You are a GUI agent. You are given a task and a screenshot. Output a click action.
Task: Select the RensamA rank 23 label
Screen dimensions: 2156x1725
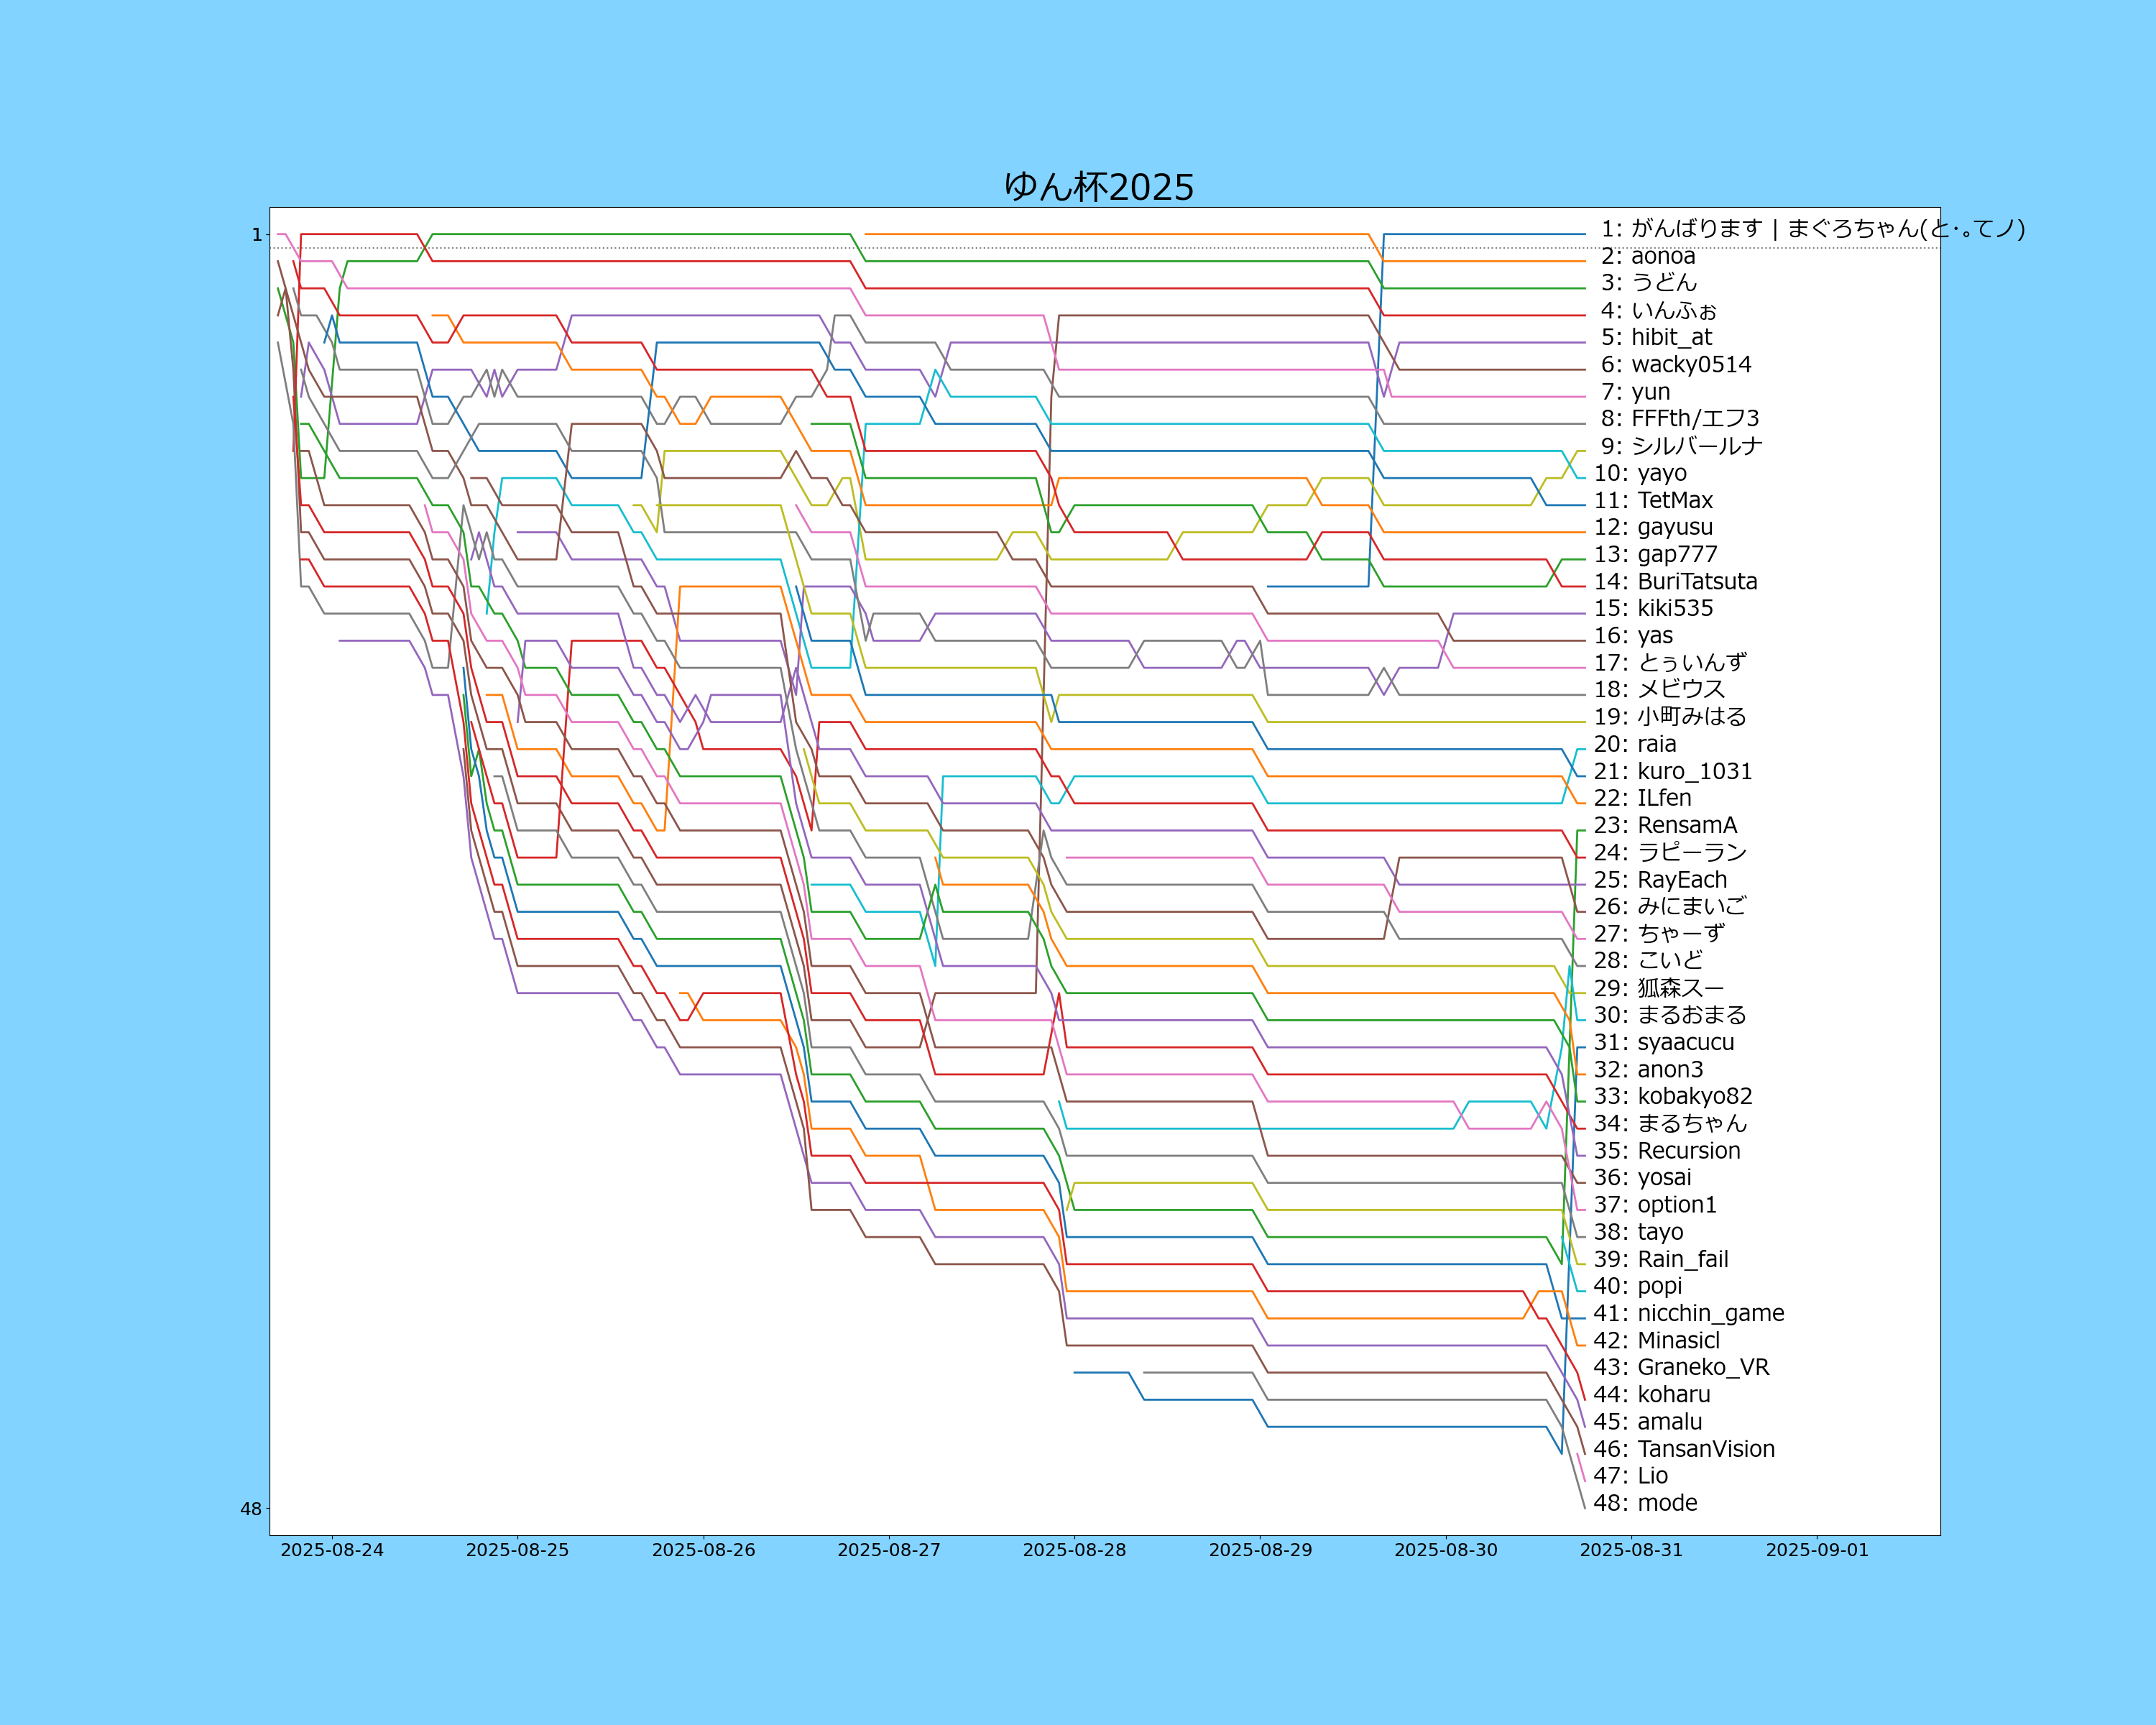coord(1665,825)
